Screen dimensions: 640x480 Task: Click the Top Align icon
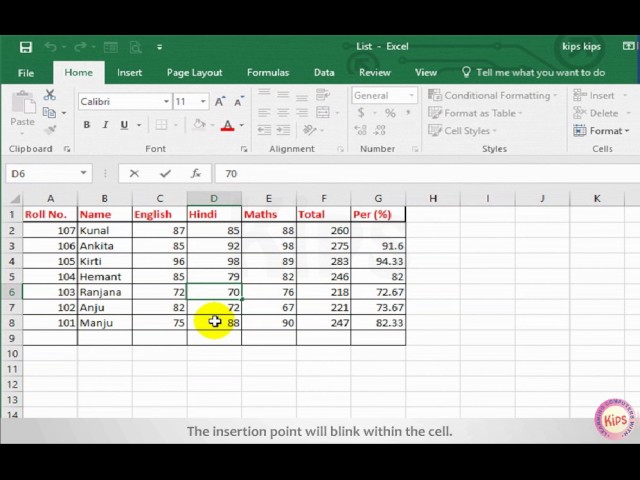click(264, 94)
